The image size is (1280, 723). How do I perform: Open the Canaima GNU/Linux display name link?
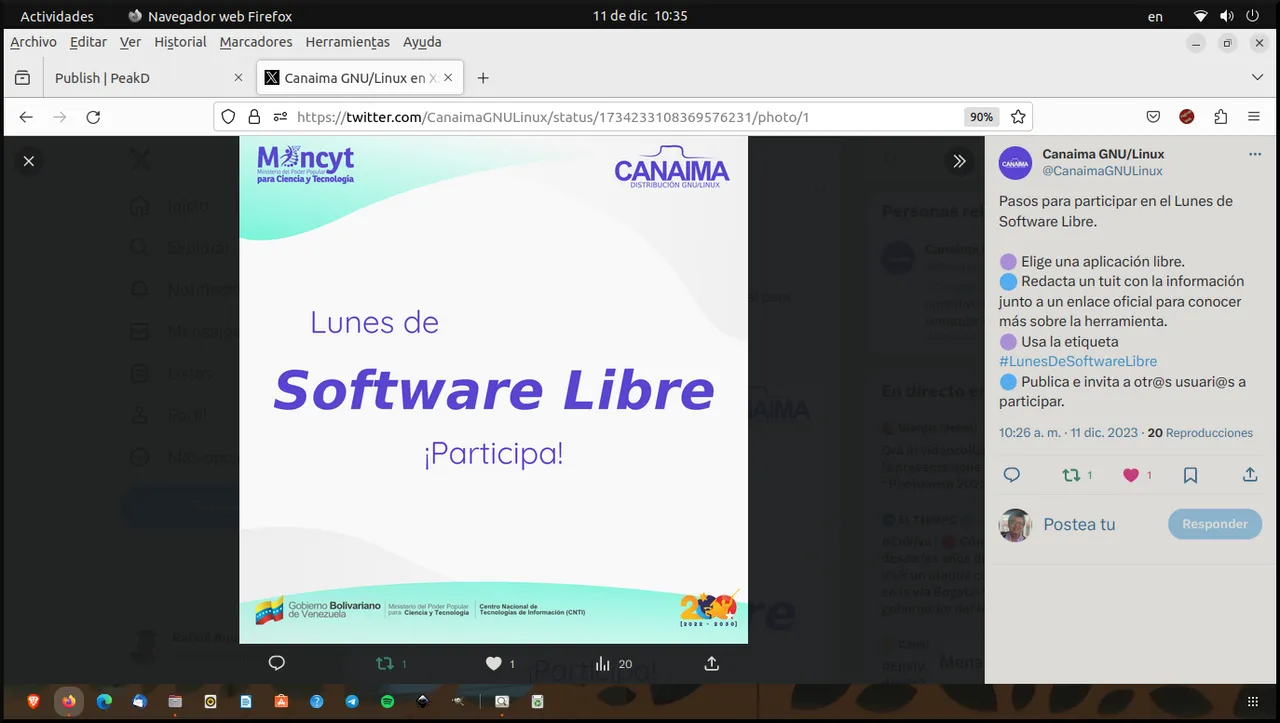pyautogui.click(x=1103, y=154)
